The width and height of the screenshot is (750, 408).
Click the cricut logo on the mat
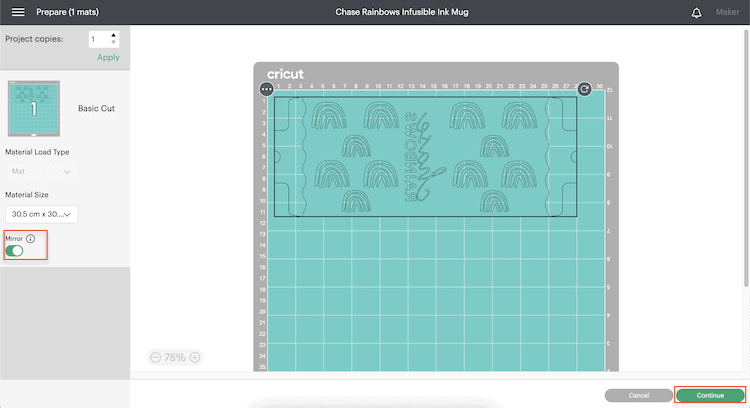pos(285,74)
